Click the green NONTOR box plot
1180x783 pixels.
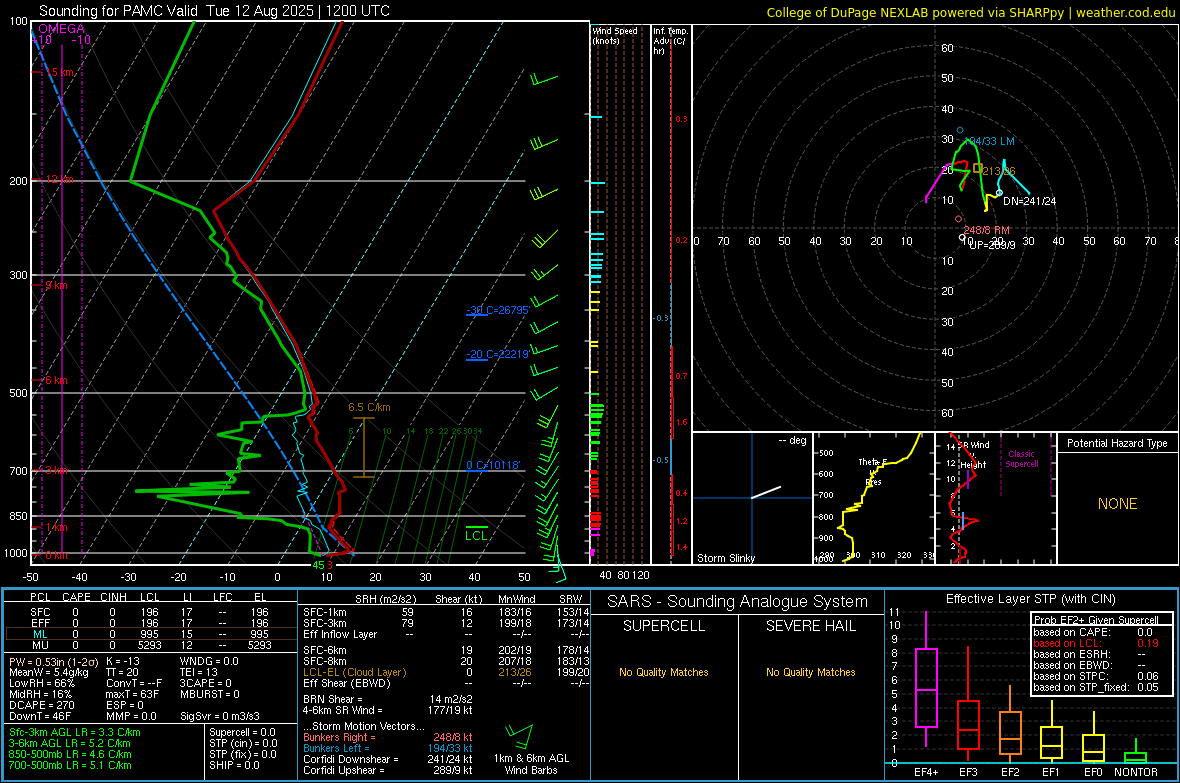1136,753
